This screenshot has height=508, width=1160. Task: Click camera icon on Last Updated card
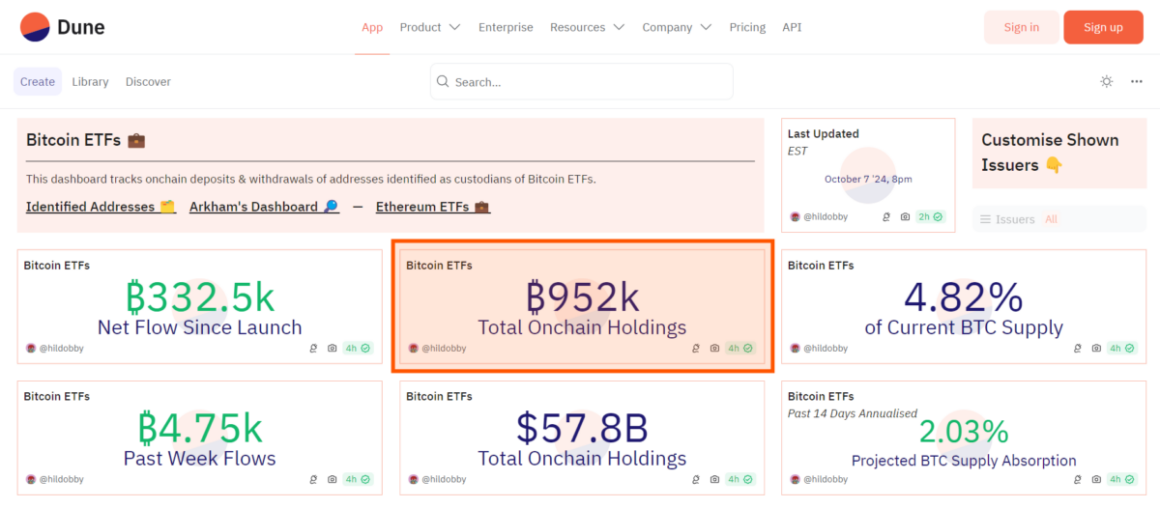(905, 217)
